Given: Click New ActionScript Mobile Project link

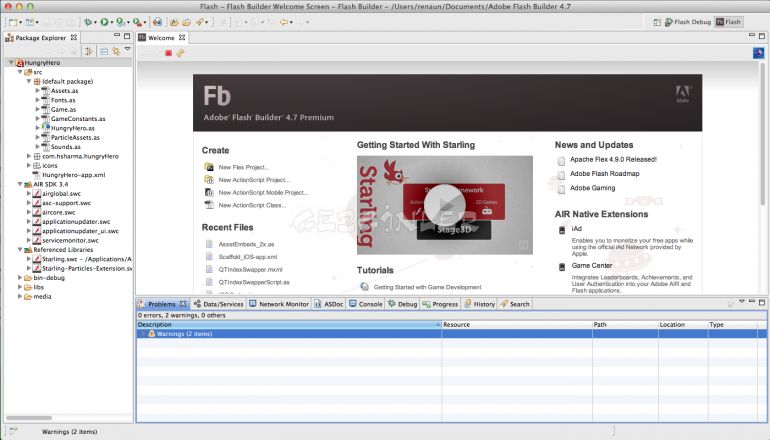Looking at the screenshot, I should [x=263, y=193].
